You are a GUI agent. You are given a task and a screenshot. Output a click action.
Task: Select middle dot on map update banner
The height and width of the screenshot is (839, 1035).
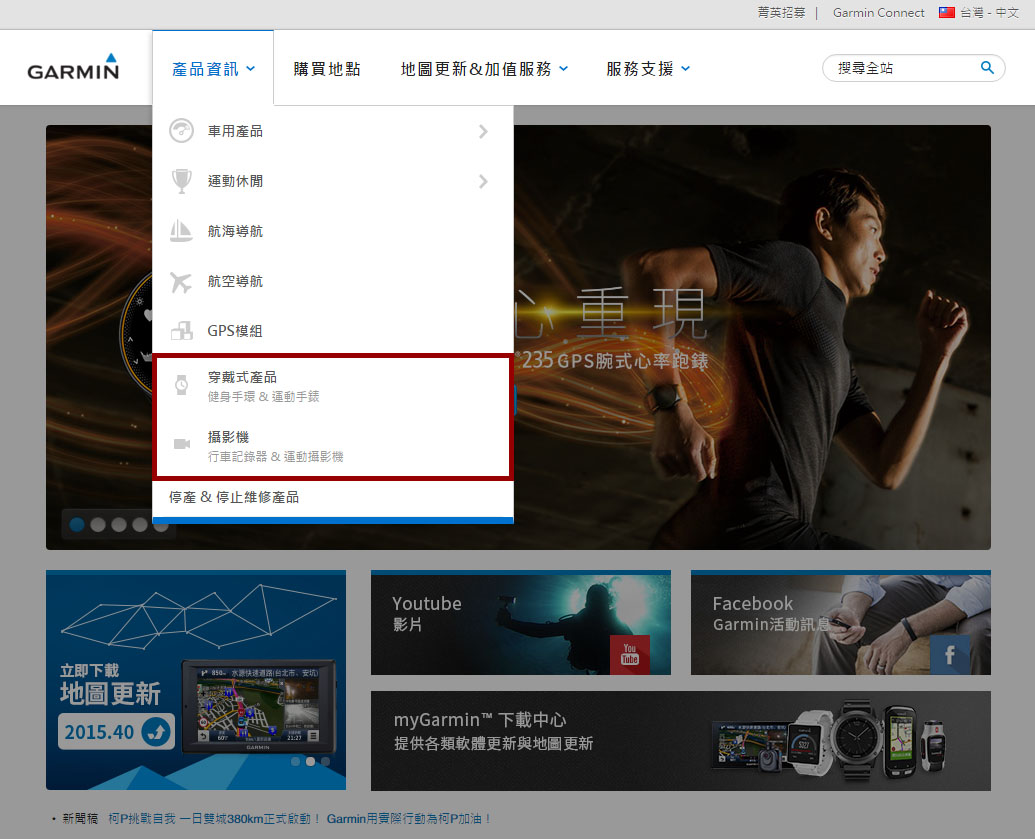[x=310, y=762]
